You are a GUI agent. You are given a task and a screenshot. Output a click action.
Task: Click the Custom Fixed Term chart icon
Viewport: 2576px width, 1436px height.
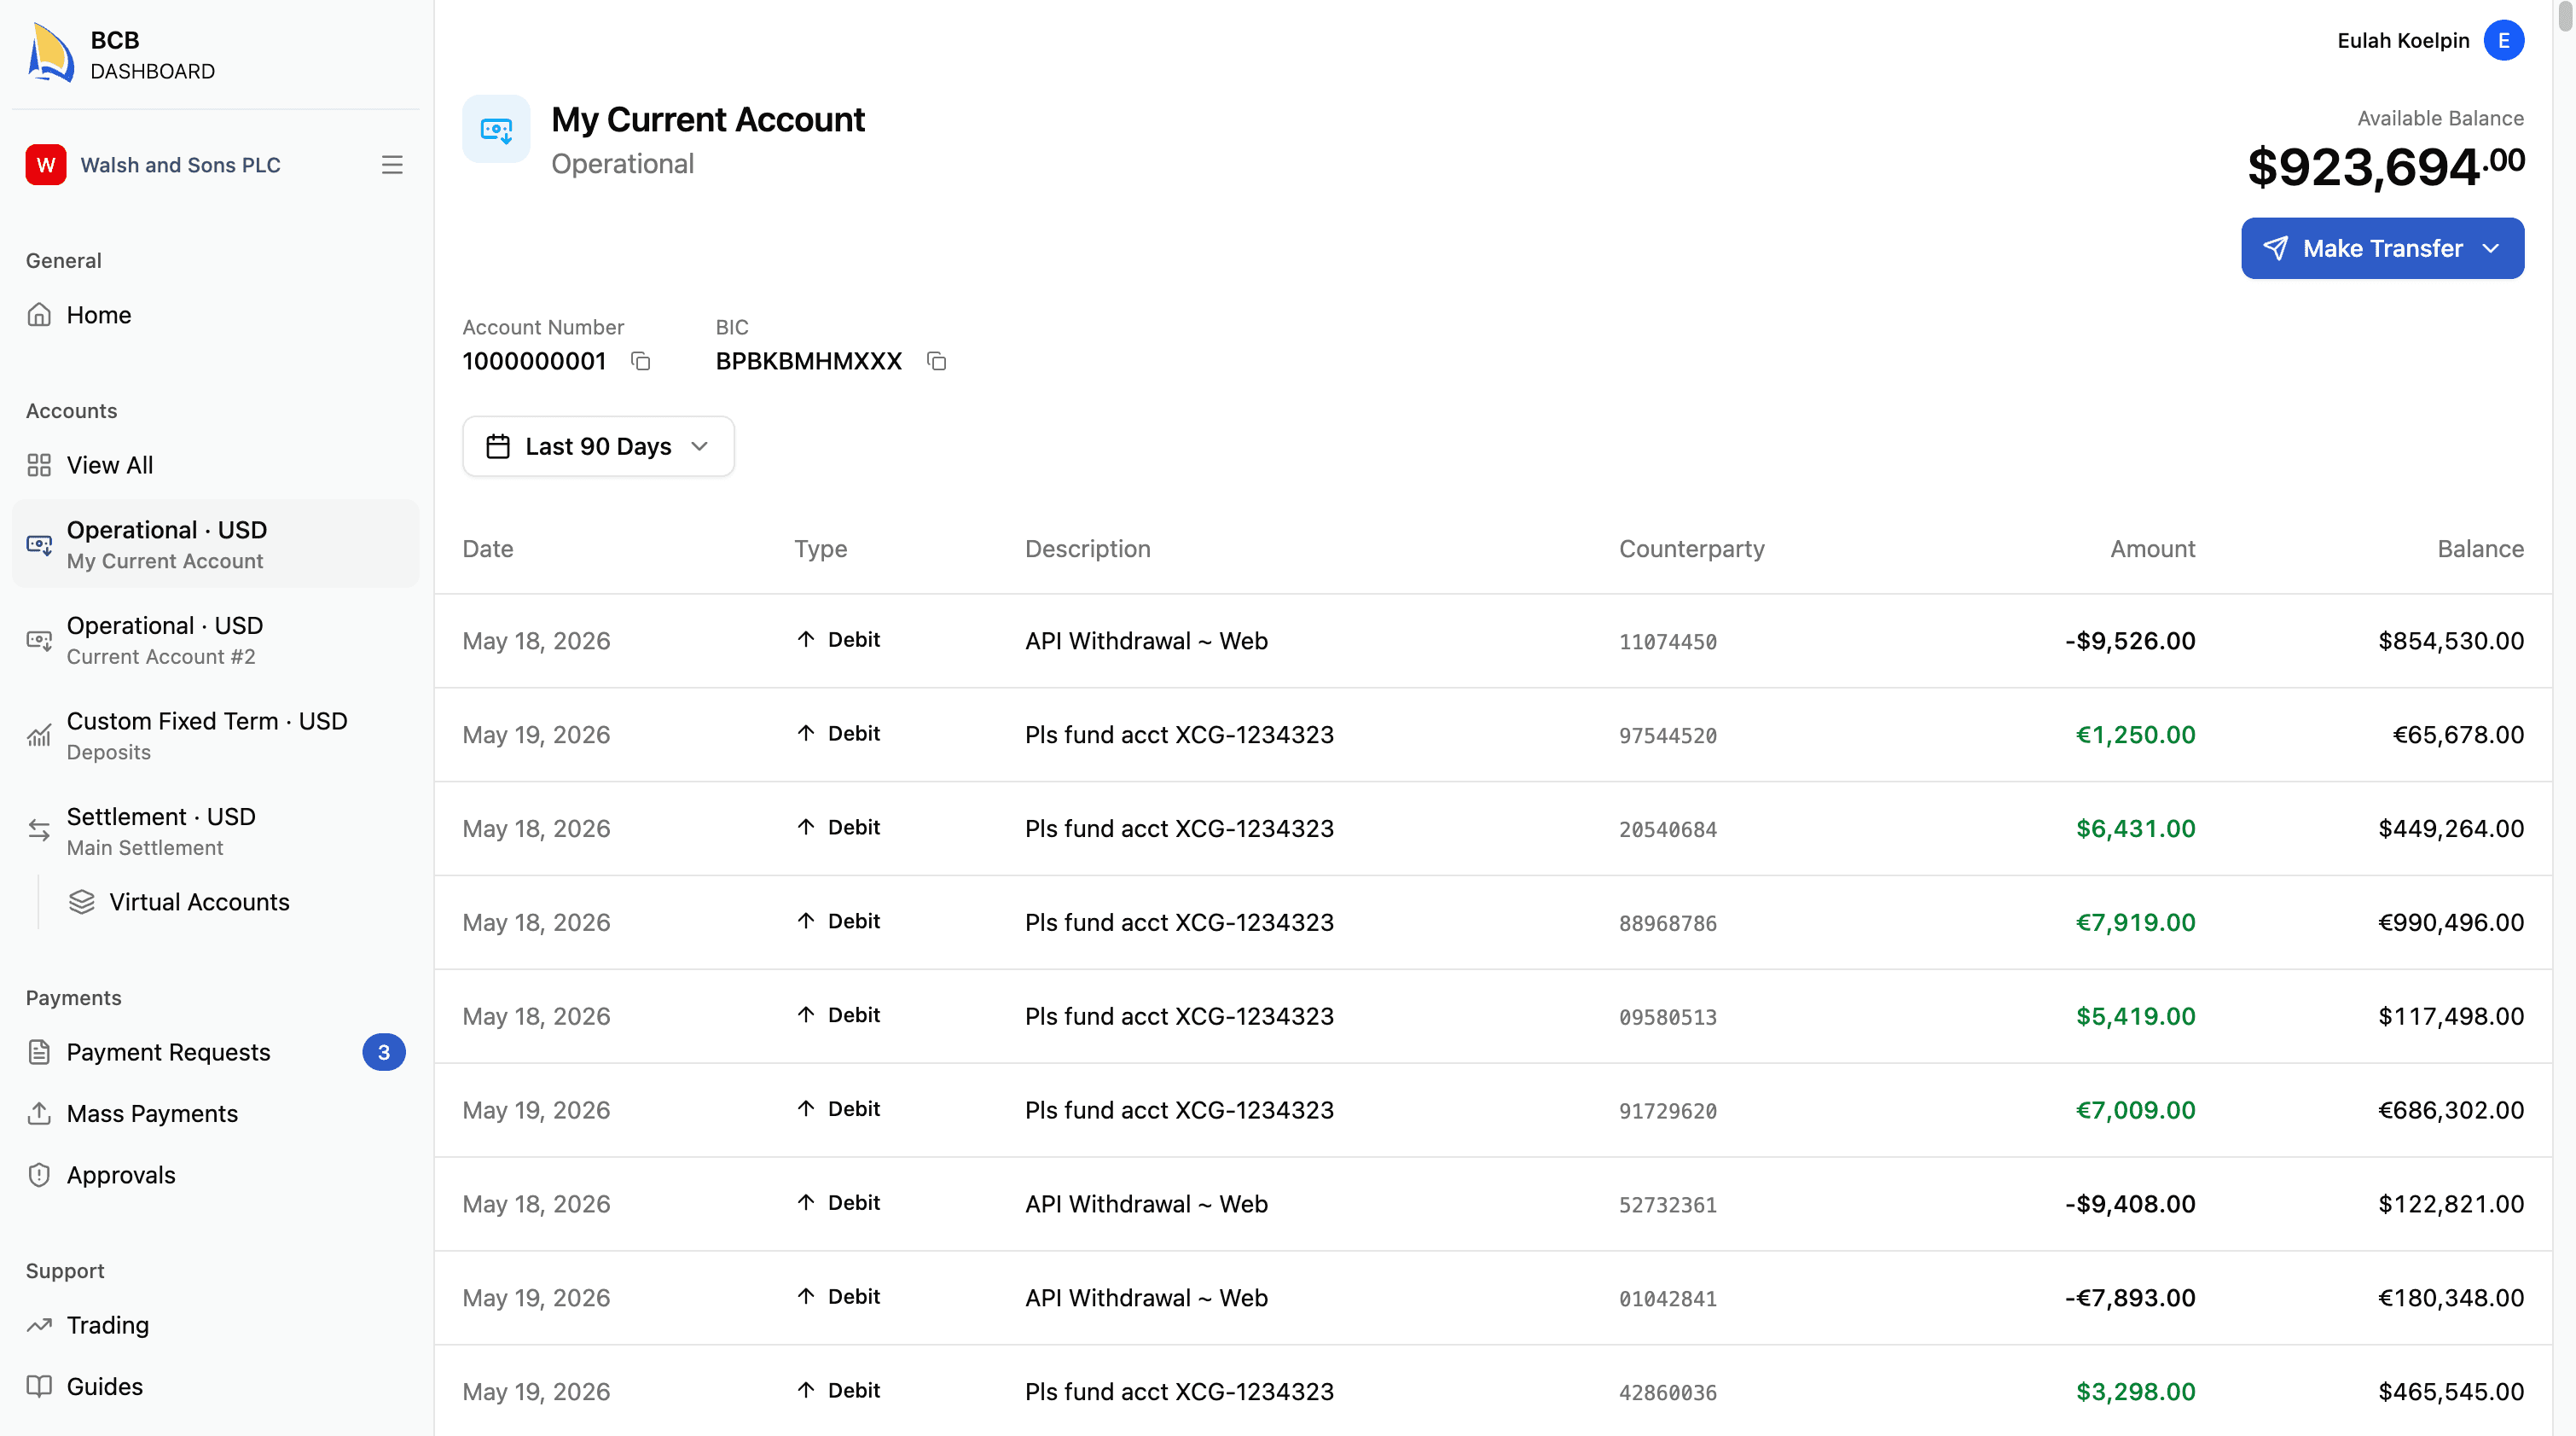pos(39,736)
